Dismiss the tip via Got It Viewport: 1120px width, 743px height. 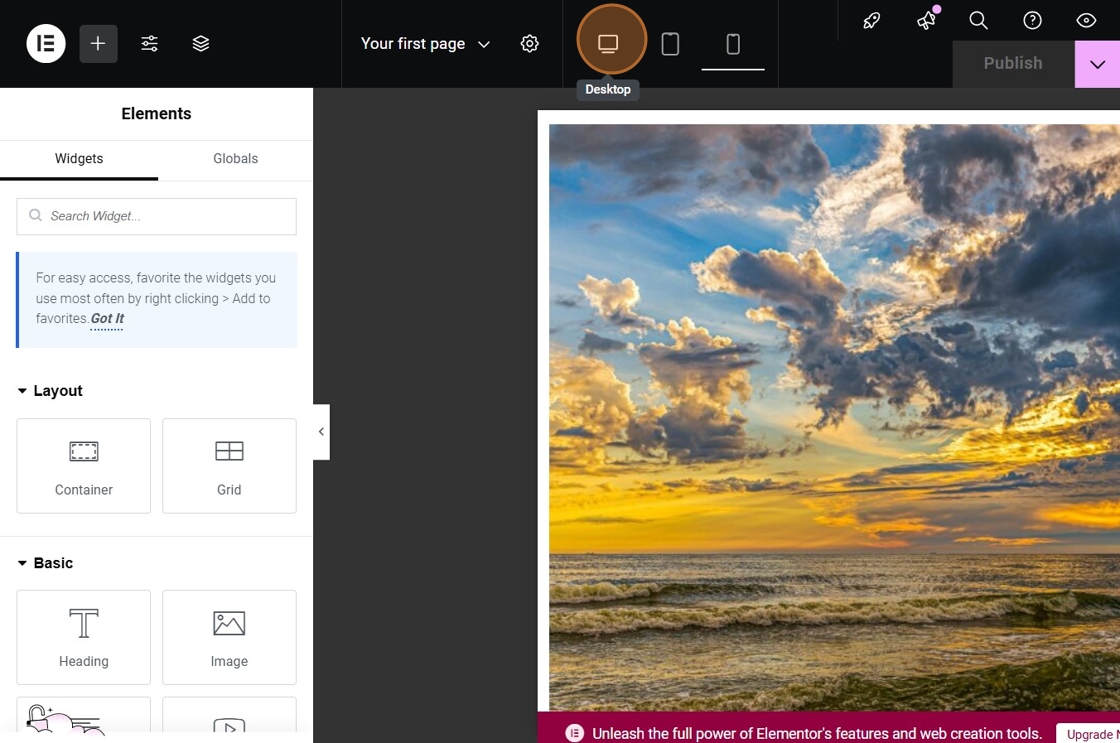pyautogui.click(x=107, y=319)
